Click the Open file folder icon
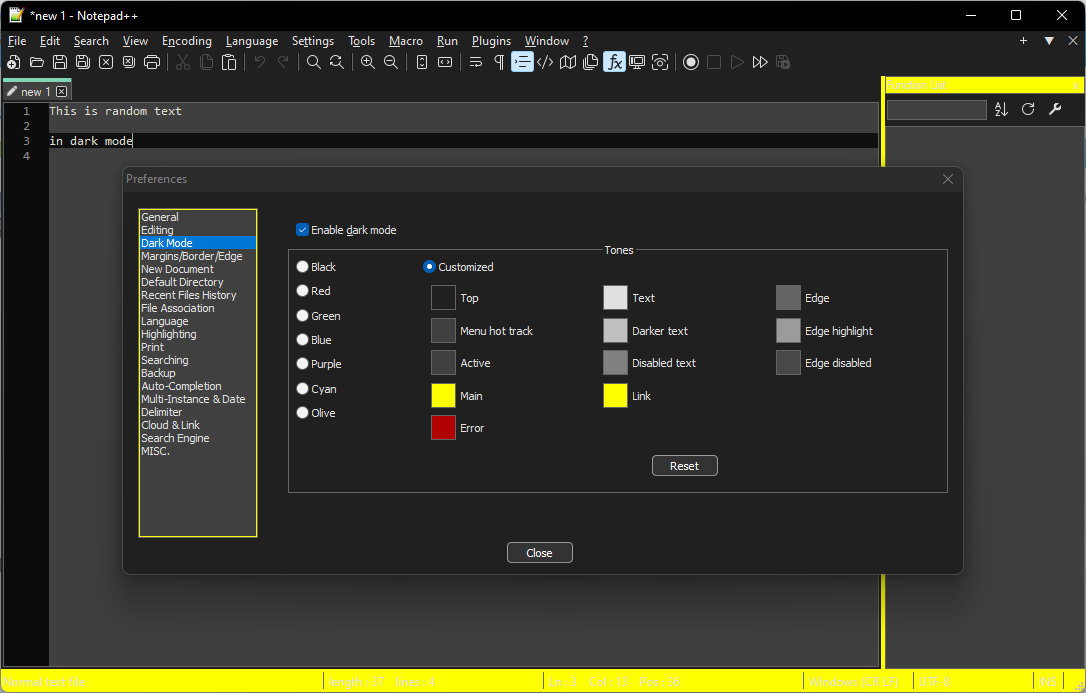This screenshot has width=1086, height=693. pos(37,62)
